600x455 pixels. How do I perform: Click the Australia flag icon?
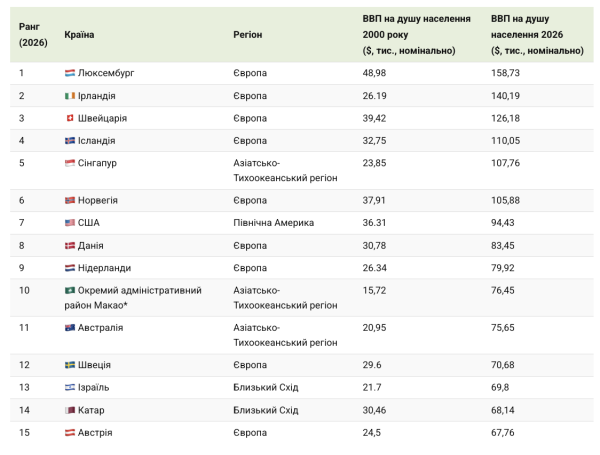(70, 328)
